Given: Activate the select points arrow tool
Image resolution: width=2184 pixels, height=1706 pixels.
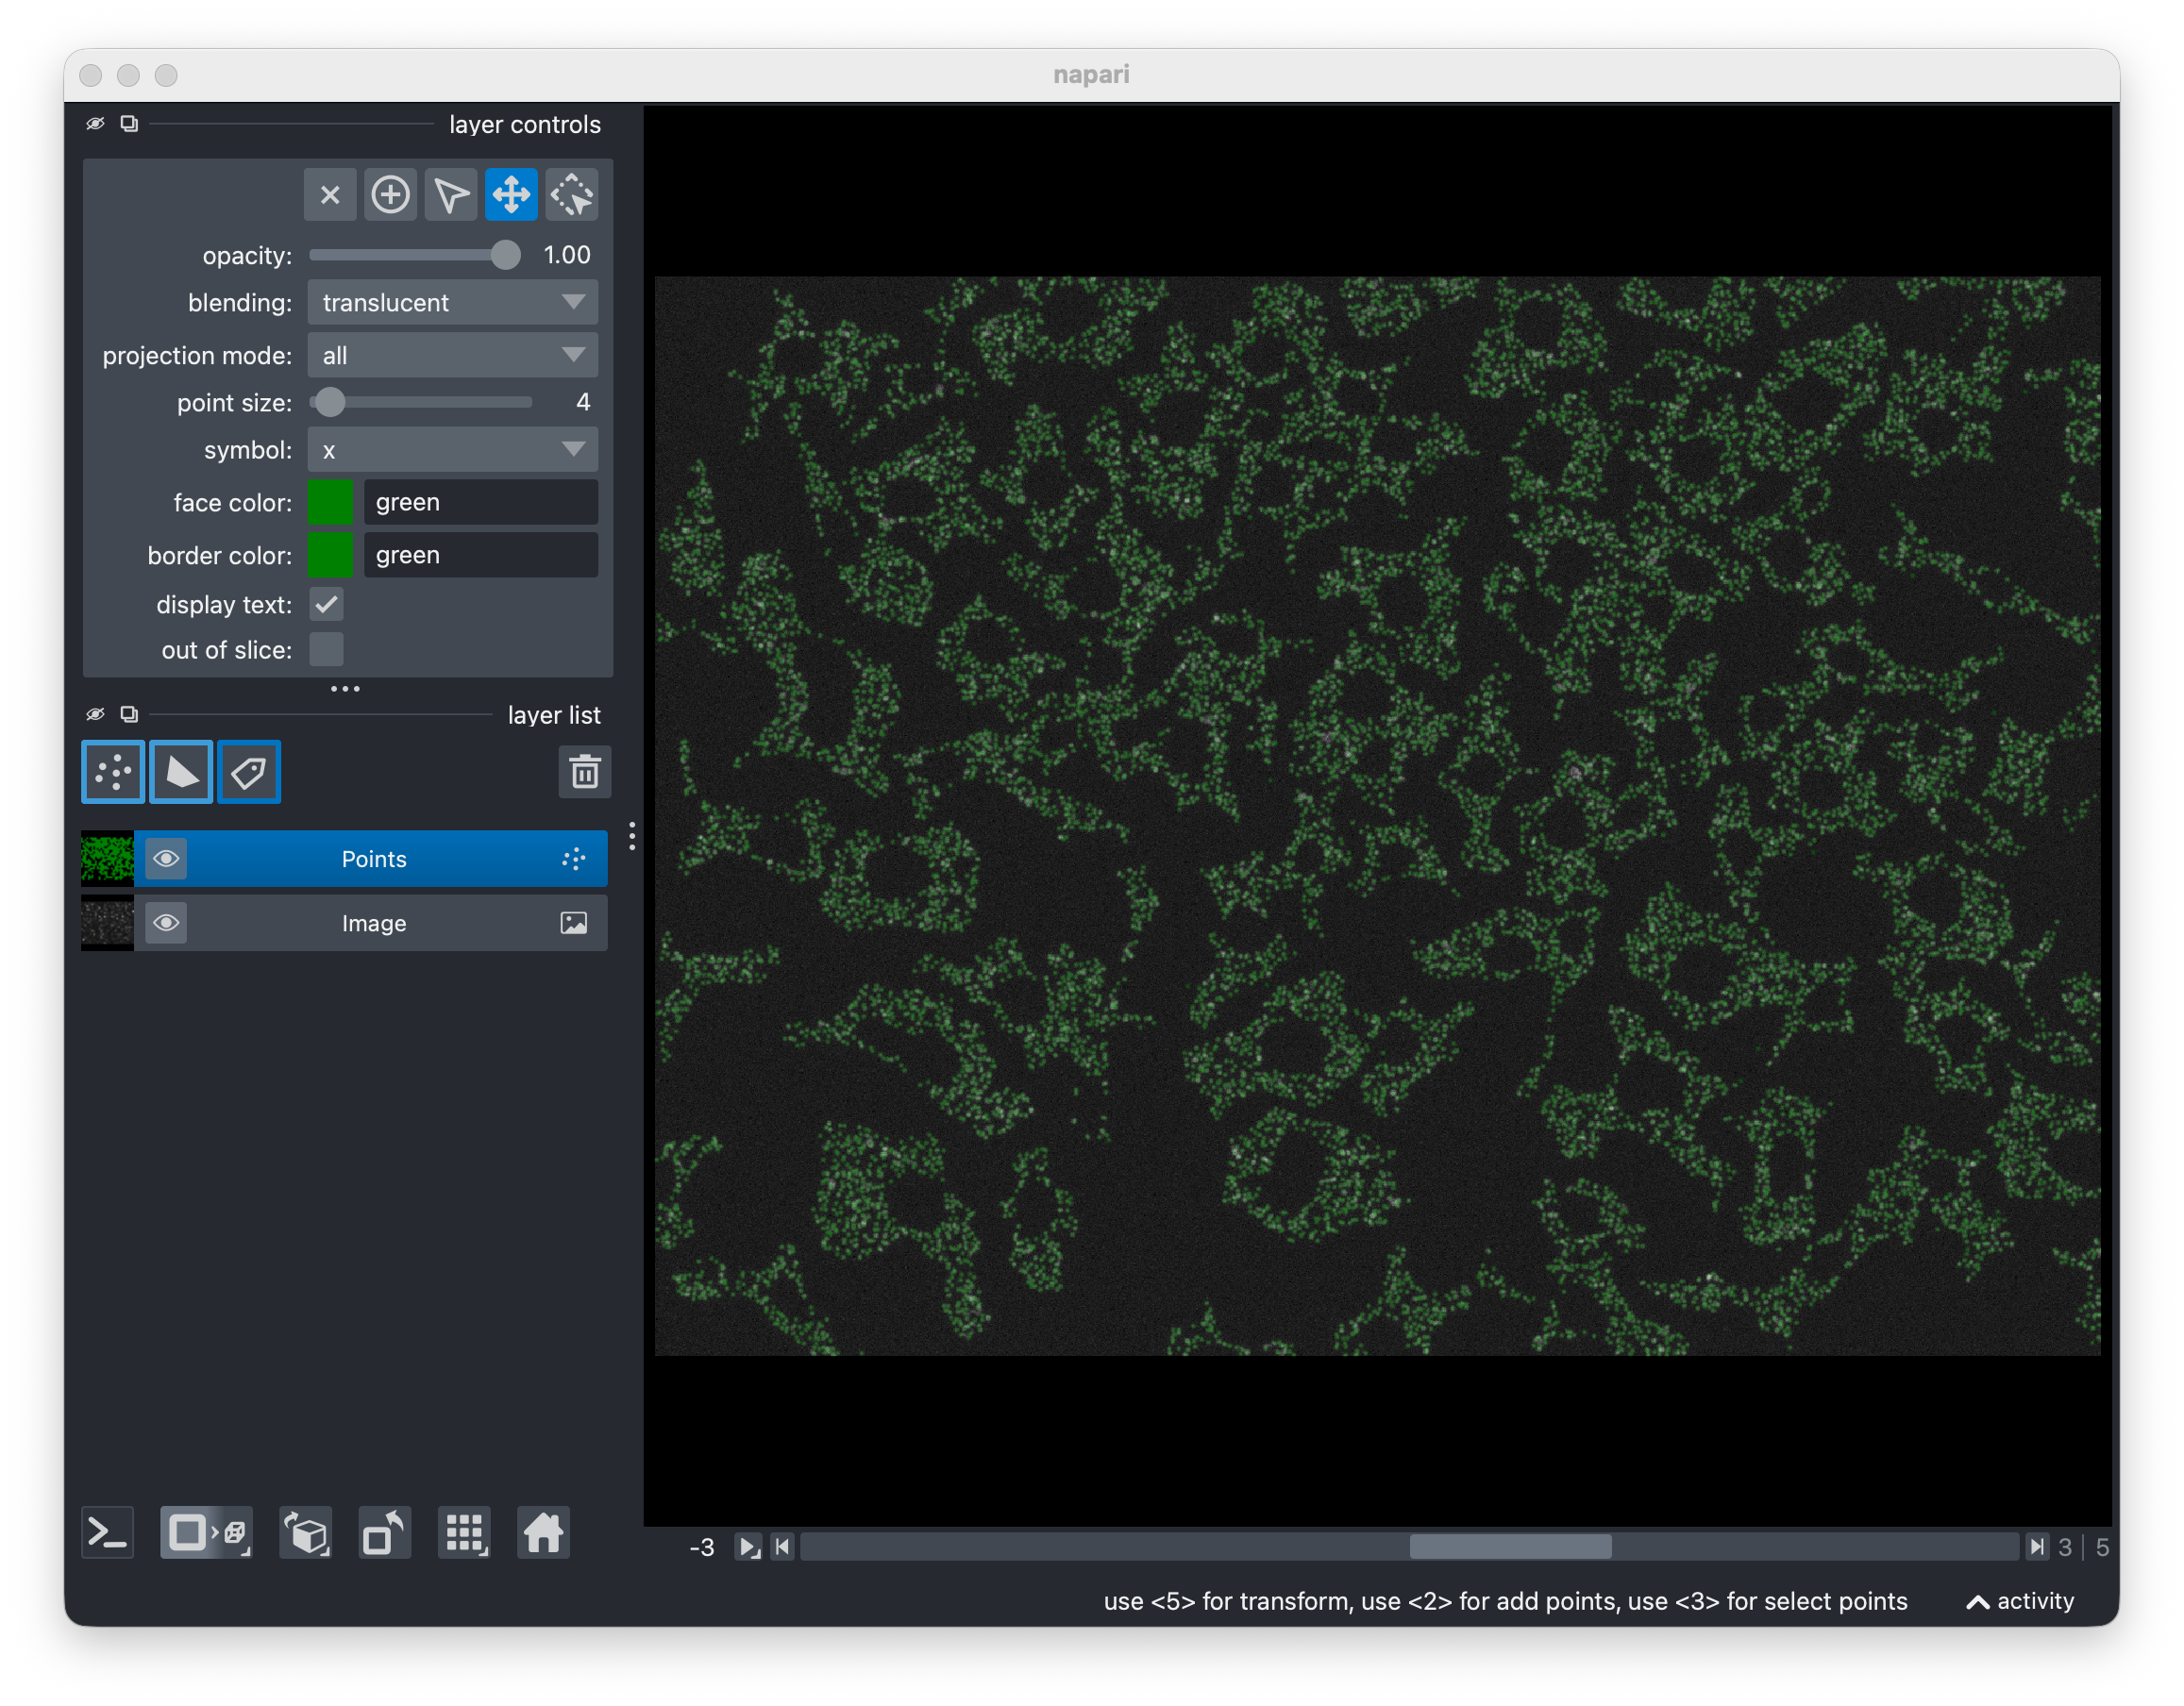Looking at the screenshot, I should [451, 195].
